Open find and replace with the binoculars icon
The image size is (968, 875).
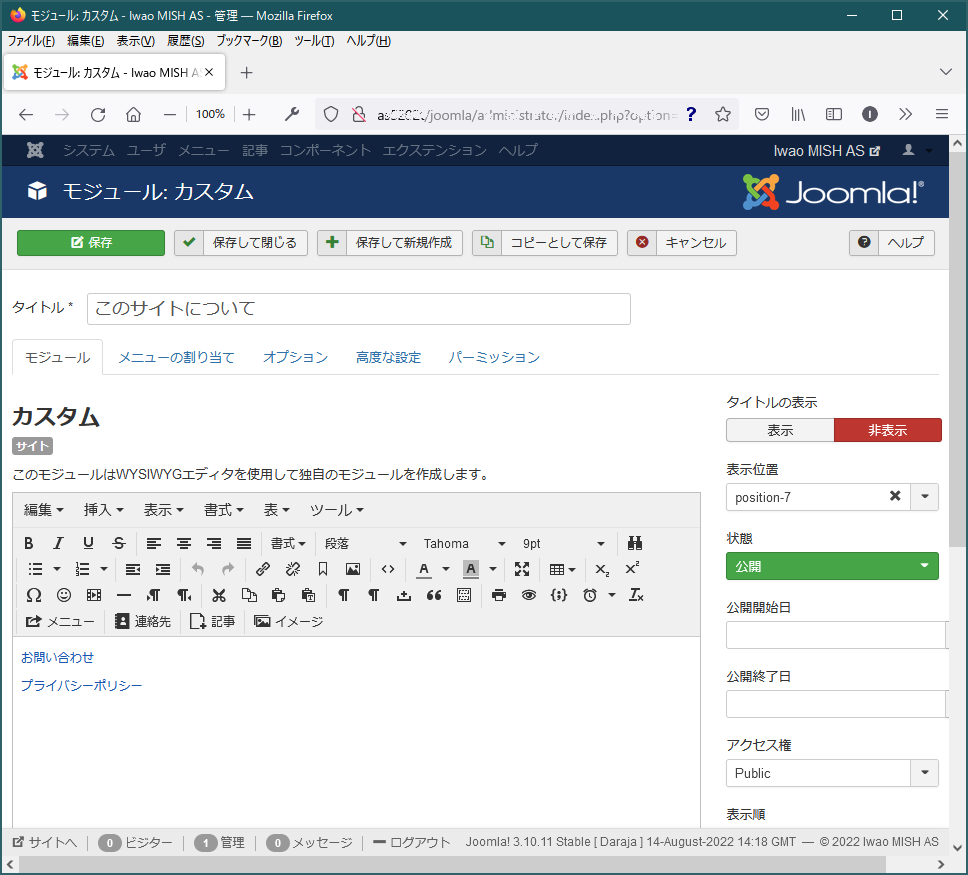tap(635, 543)
